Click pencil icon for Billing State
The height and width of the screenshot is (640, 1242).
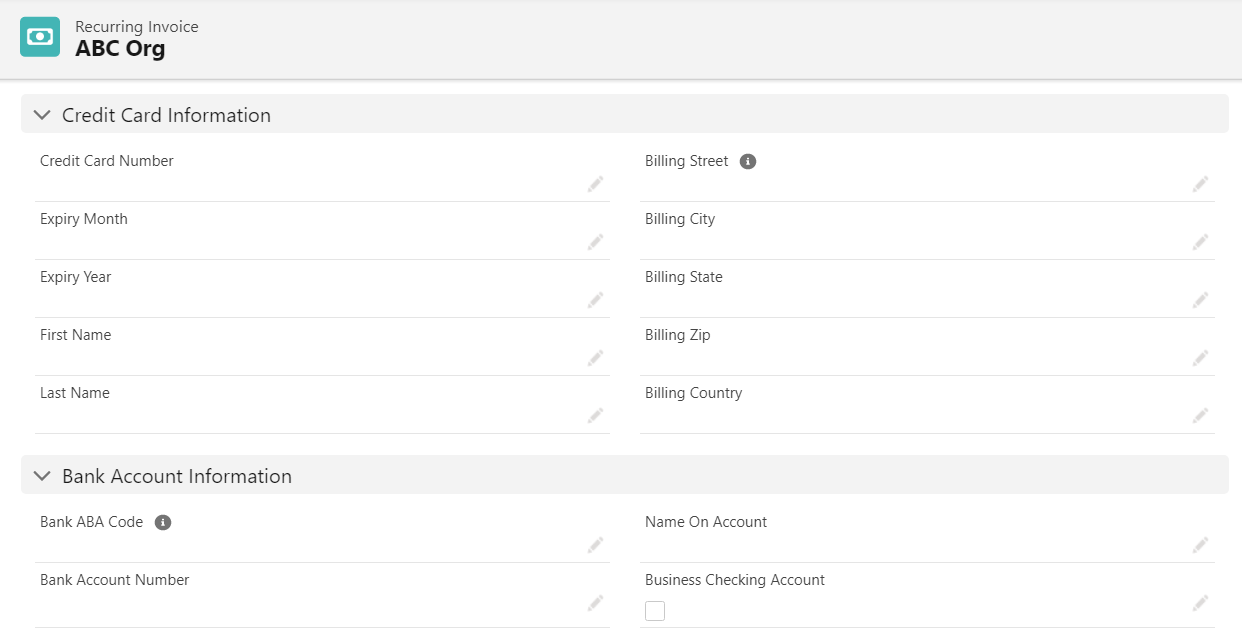[1200, 300]
